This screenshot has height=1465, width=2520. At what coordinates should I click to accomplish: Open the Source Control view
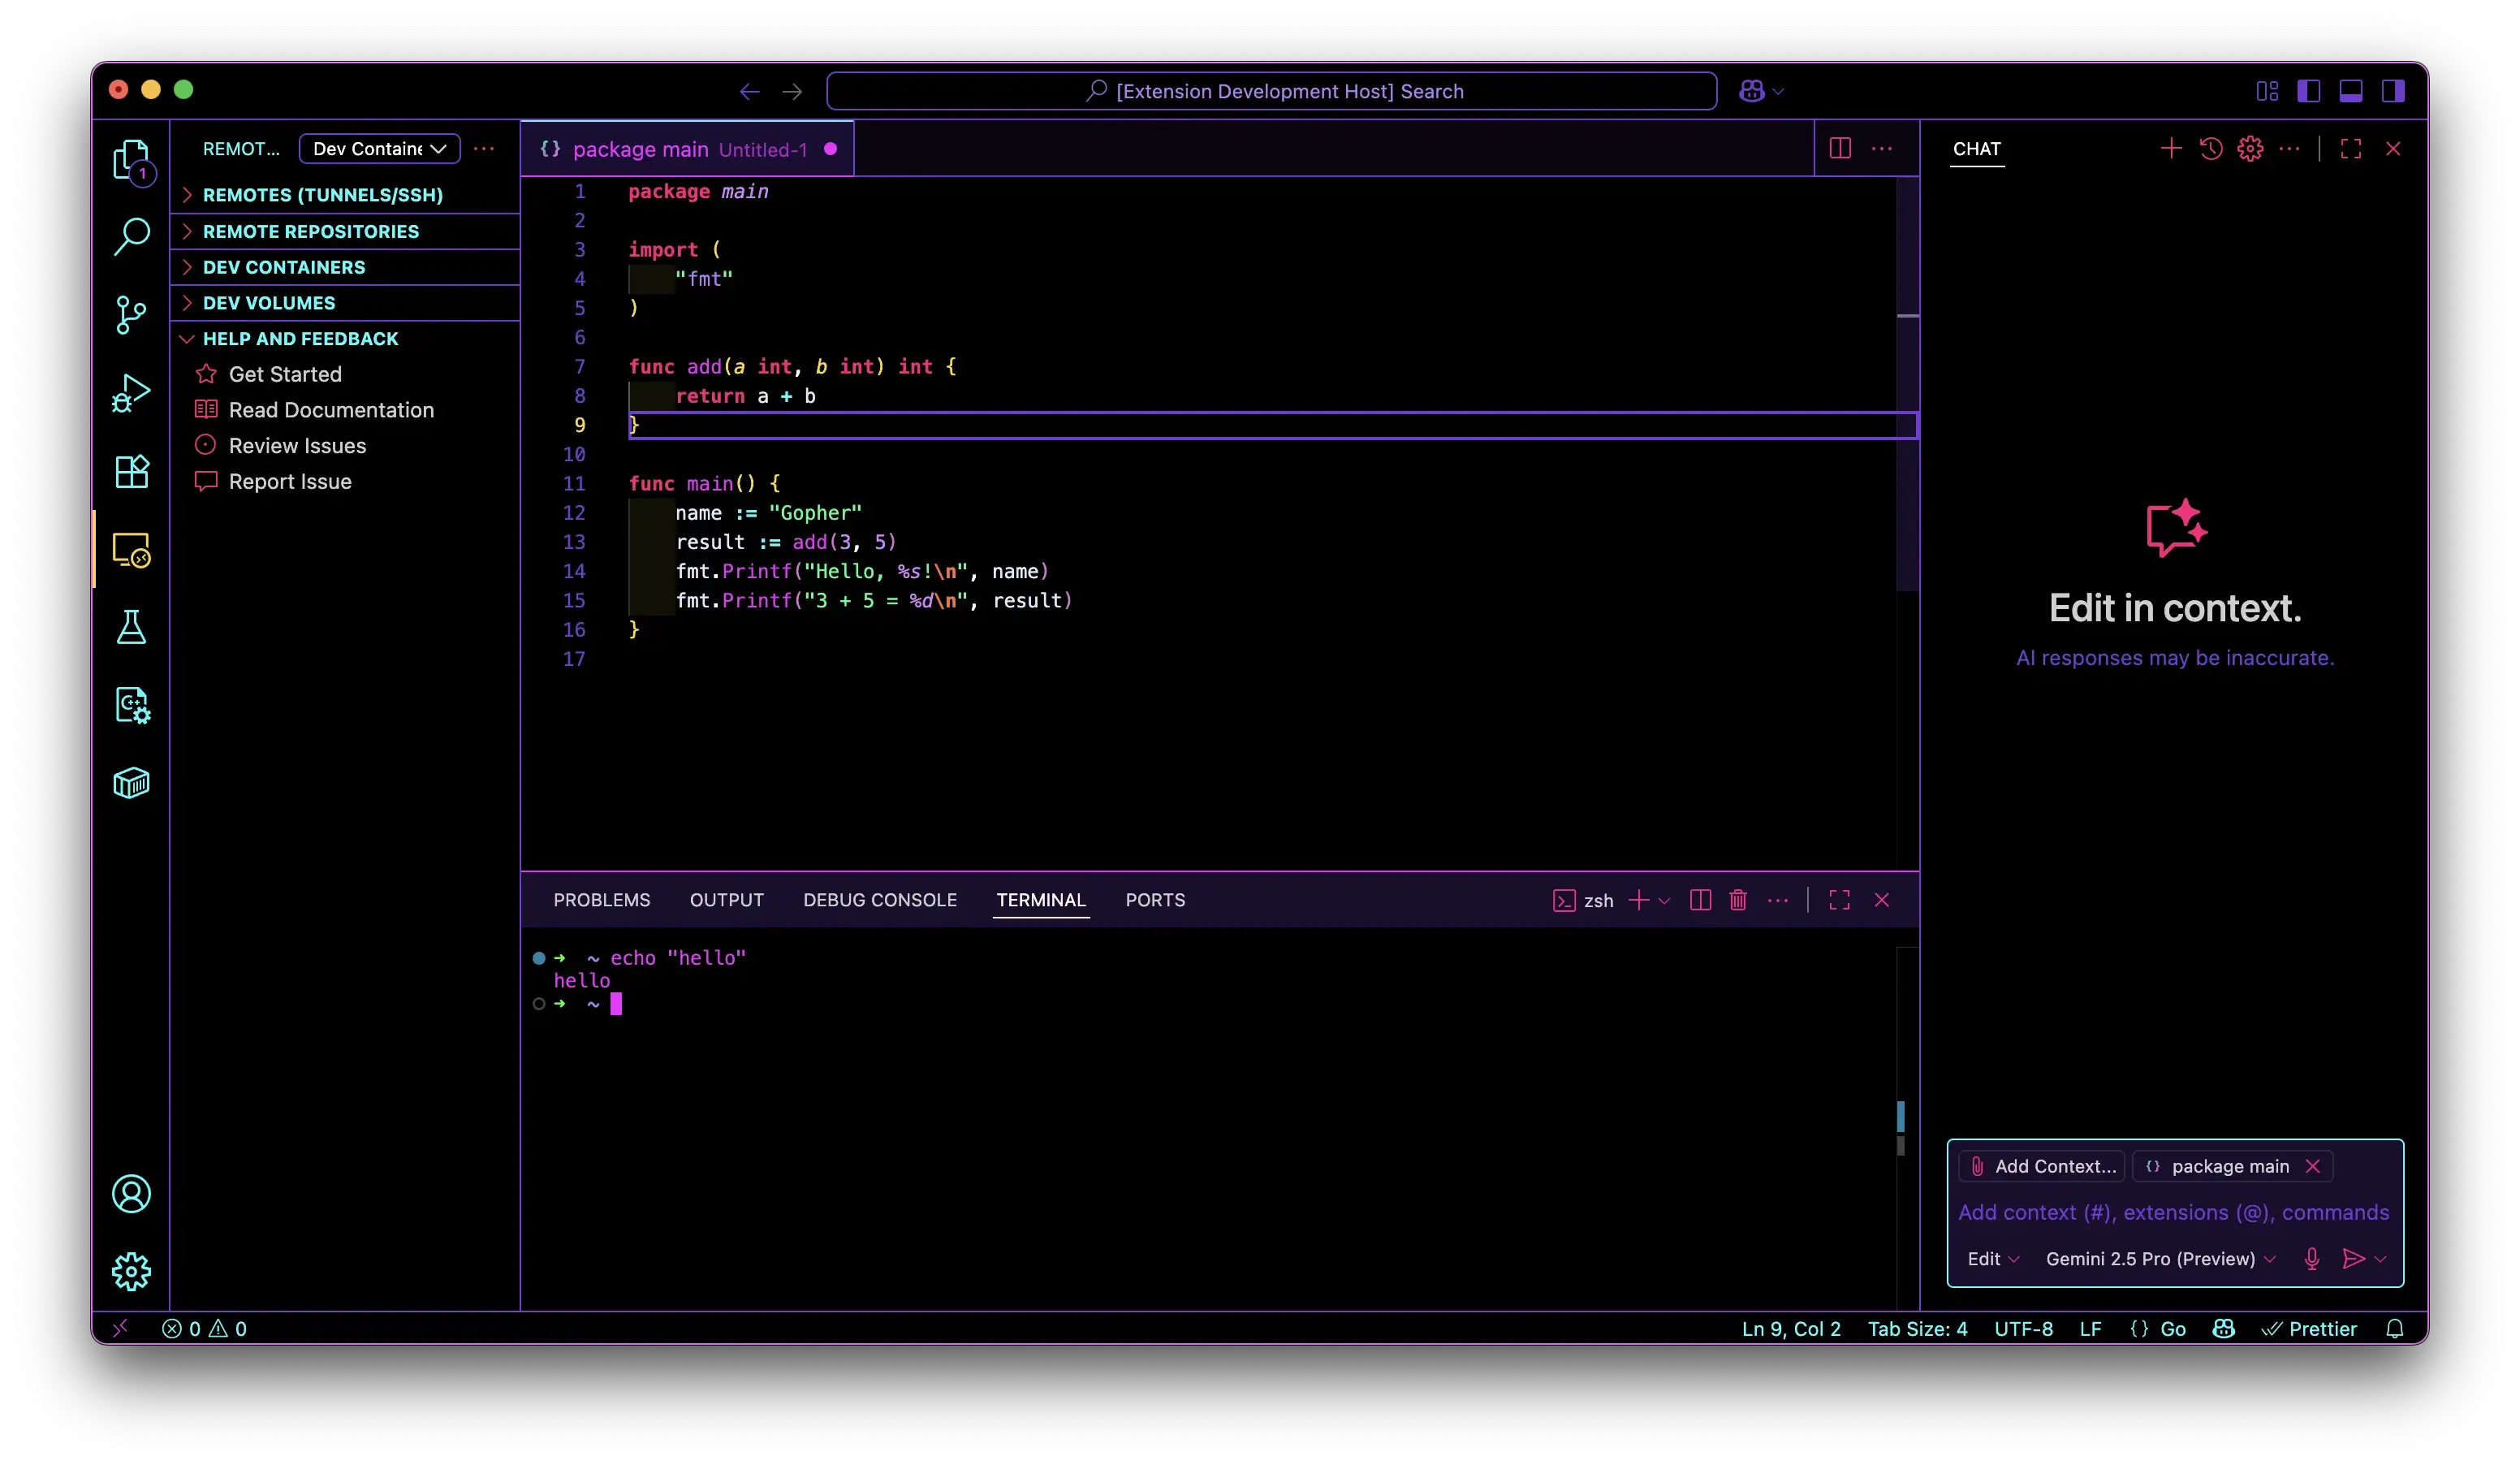(131, 315)
